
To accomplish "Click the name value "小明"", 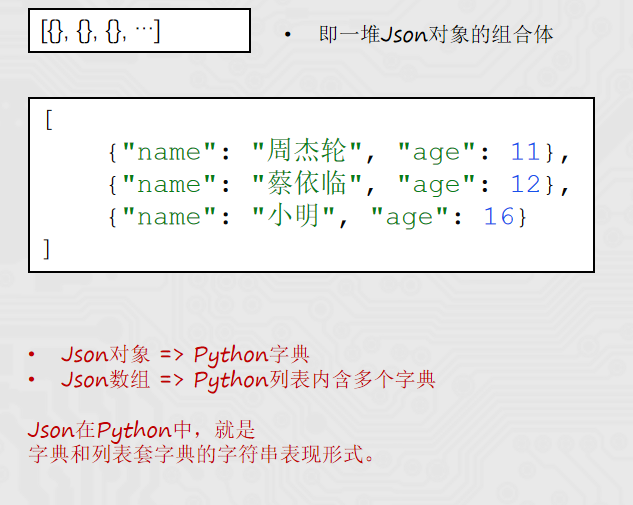I will (x=293, y=216).
